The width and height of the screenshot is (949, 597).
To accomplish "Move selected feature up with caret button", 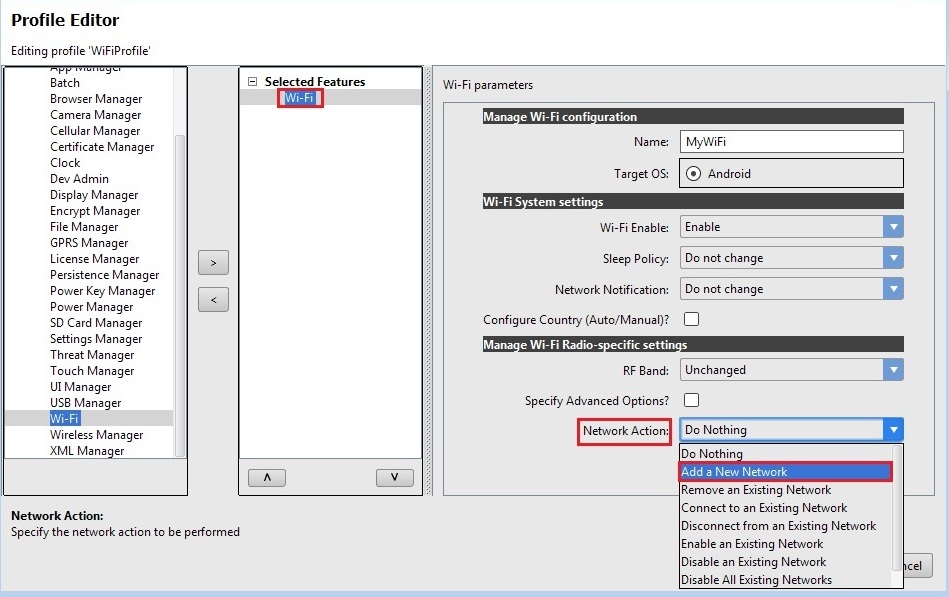I will (266, 478).
